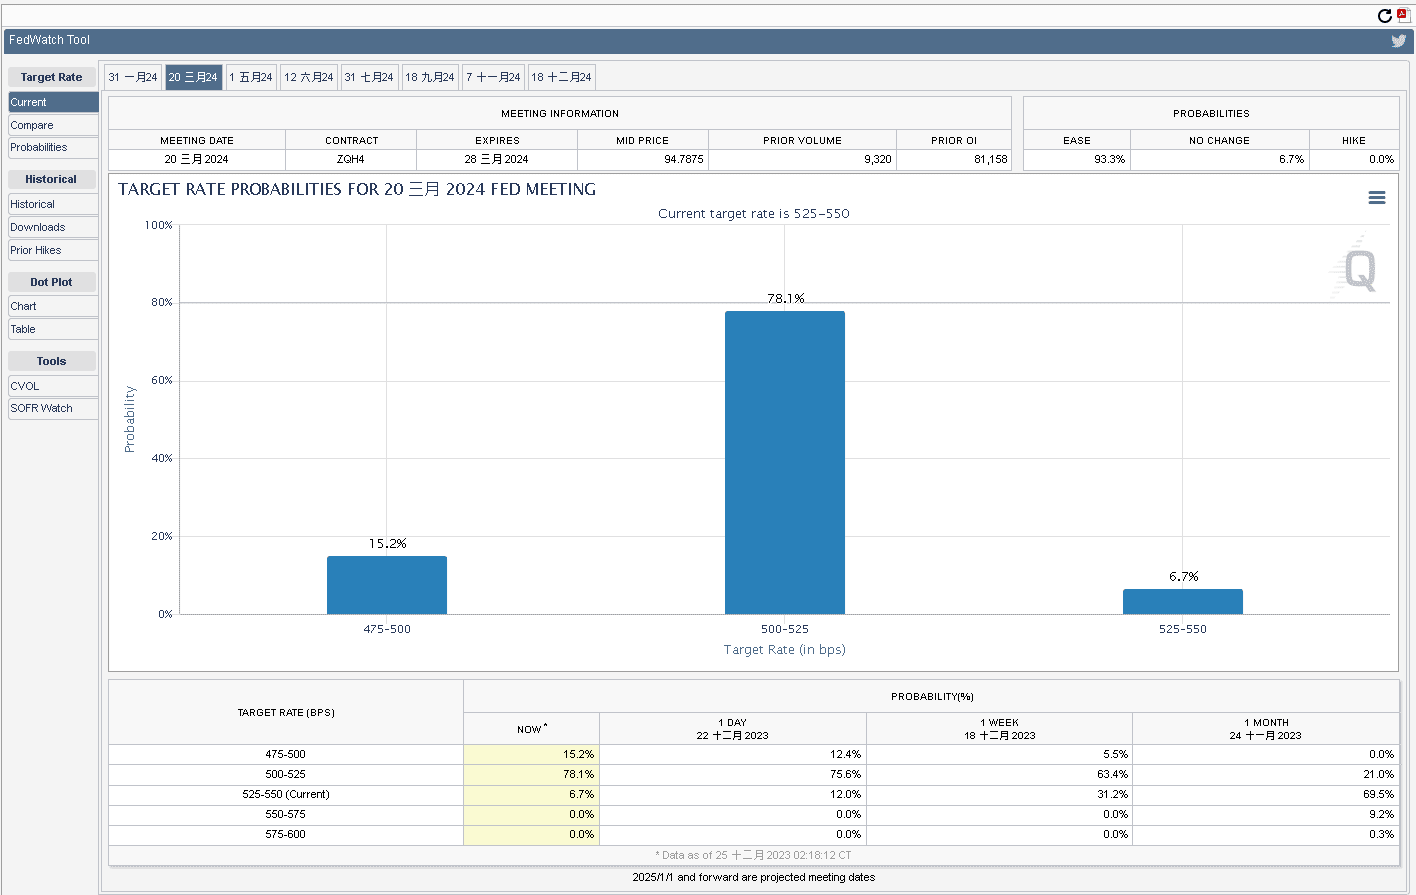This screenshot has height=895, width=1416.
Task: Click the 1 WEEK column header
Action: point(1000,729)
